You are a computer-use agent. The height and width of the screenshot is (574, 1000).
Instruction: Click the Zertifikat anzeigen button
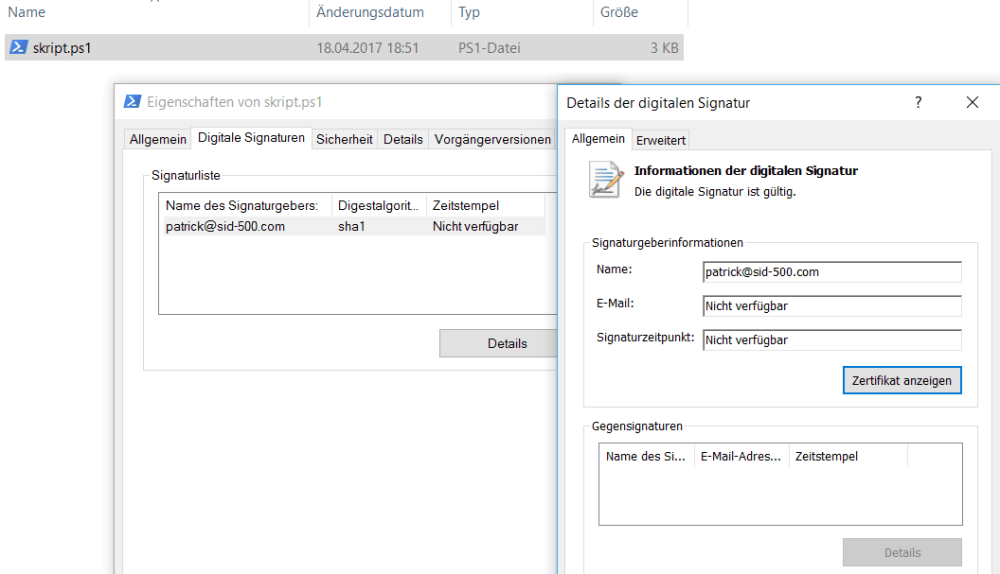click(x=902, y=380)
